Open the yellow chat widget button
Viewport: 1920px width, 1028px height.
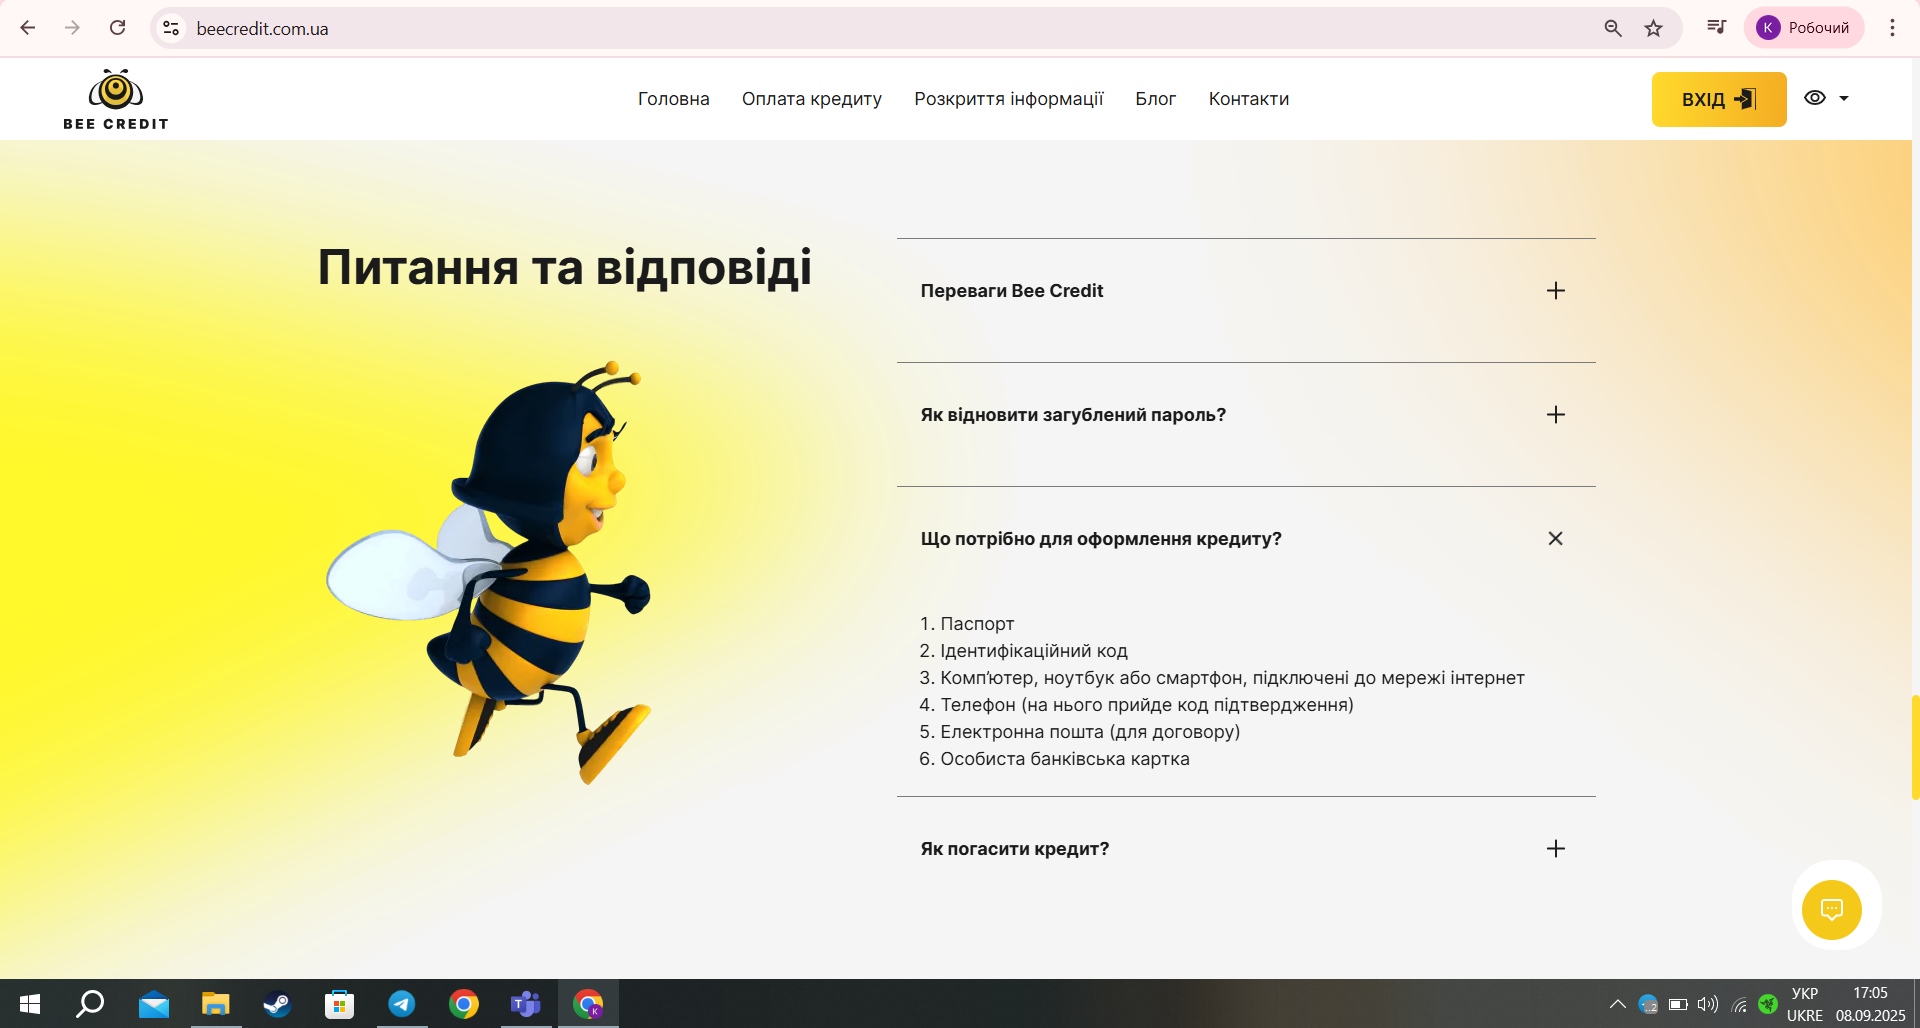point(1832,909)
